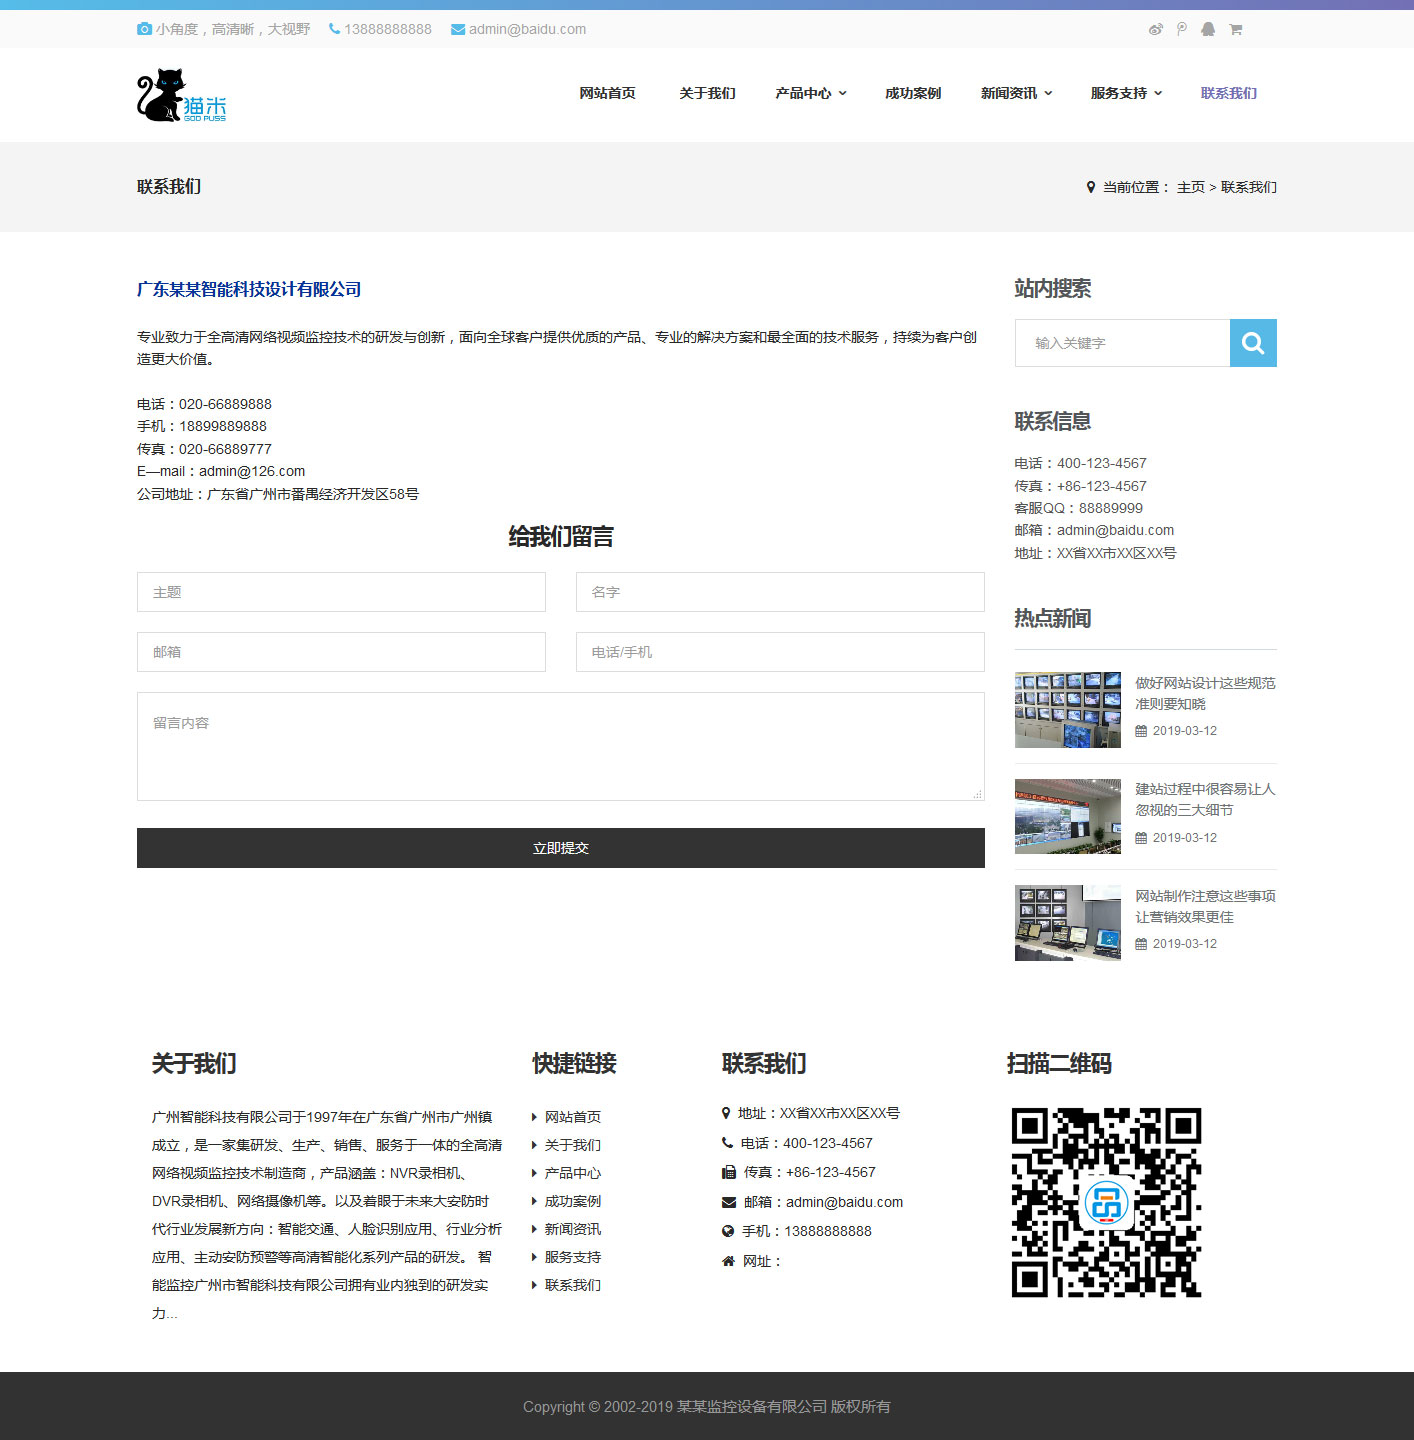
Task: Open the Weibo social icon
Action: pyautogui.click(x=1155, y=29)
